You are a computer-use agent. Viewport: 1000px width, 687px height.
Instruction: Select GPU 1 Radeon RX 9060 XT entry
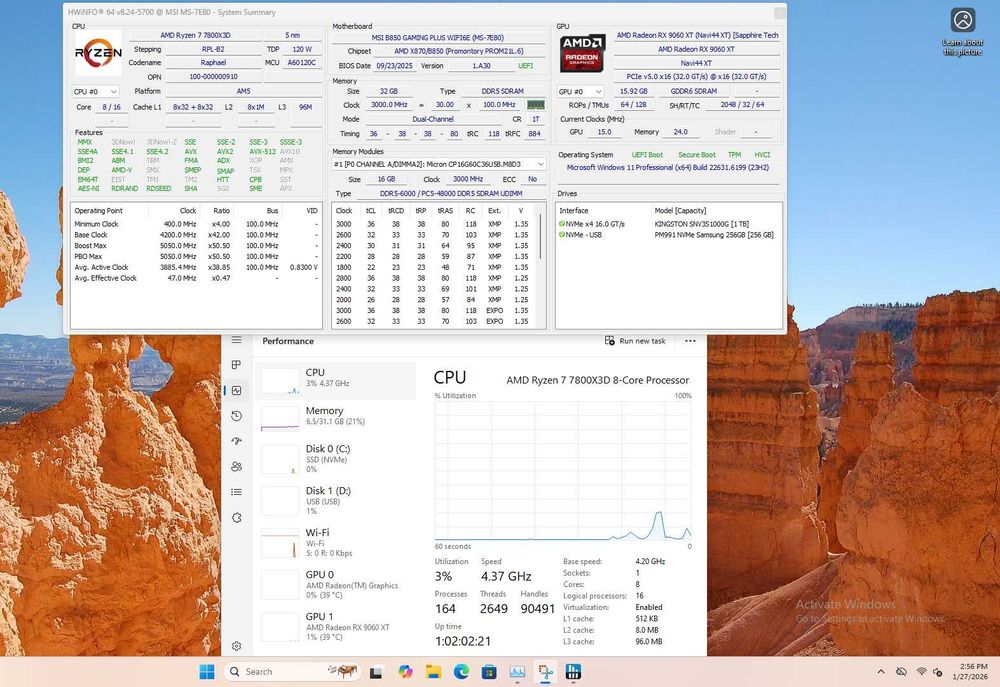335,626
